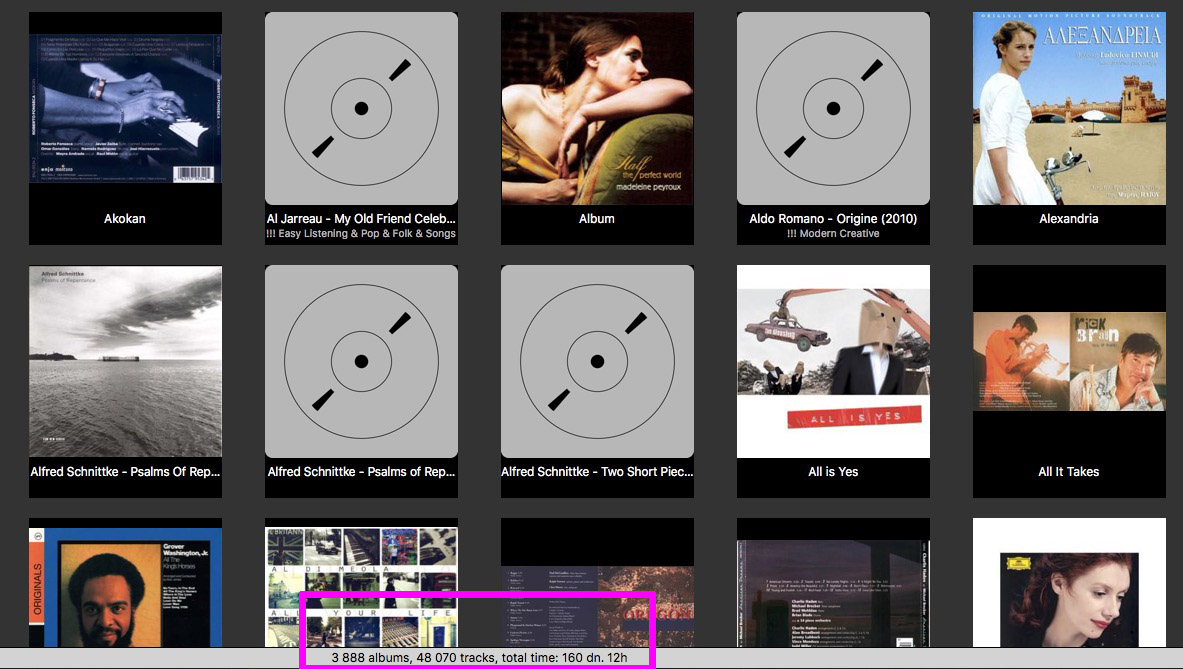Open the All is Yes album cover
Image resolution: width=1183 pixels, height=669 pixels.
[833, 361]
